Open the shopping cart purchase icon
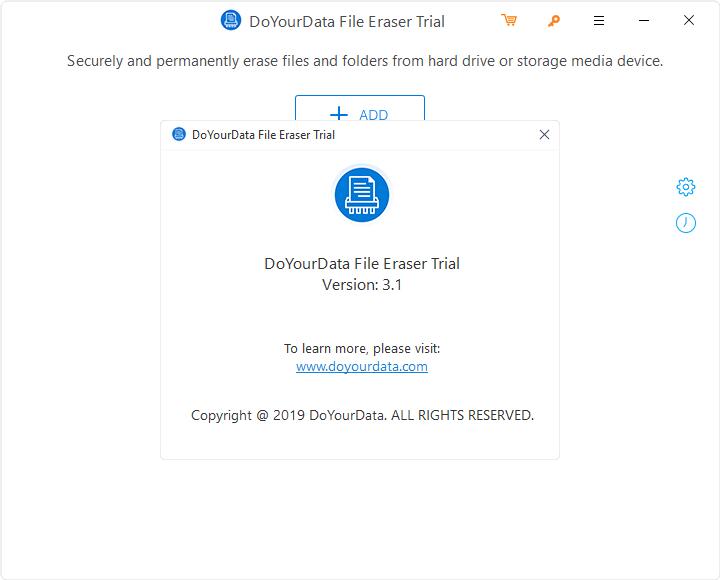This screenshot has width=720, height=580. point(509,21)
